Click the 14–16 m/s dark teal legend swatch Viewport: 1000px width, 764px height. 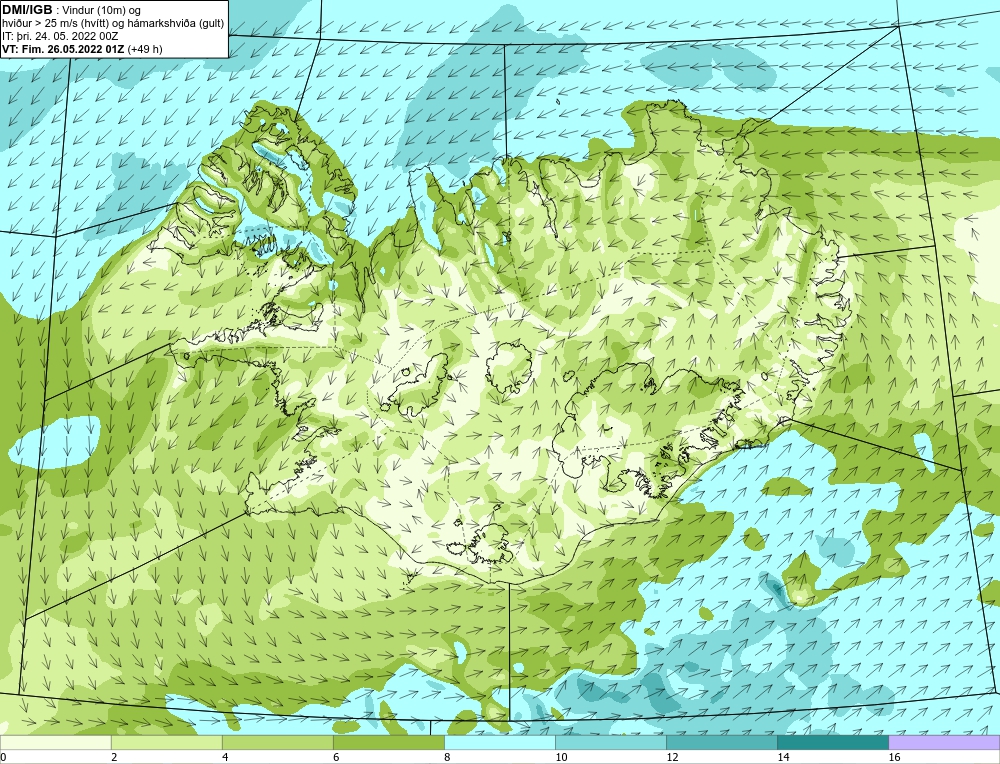pyautogui.click(x=832, y=743)
